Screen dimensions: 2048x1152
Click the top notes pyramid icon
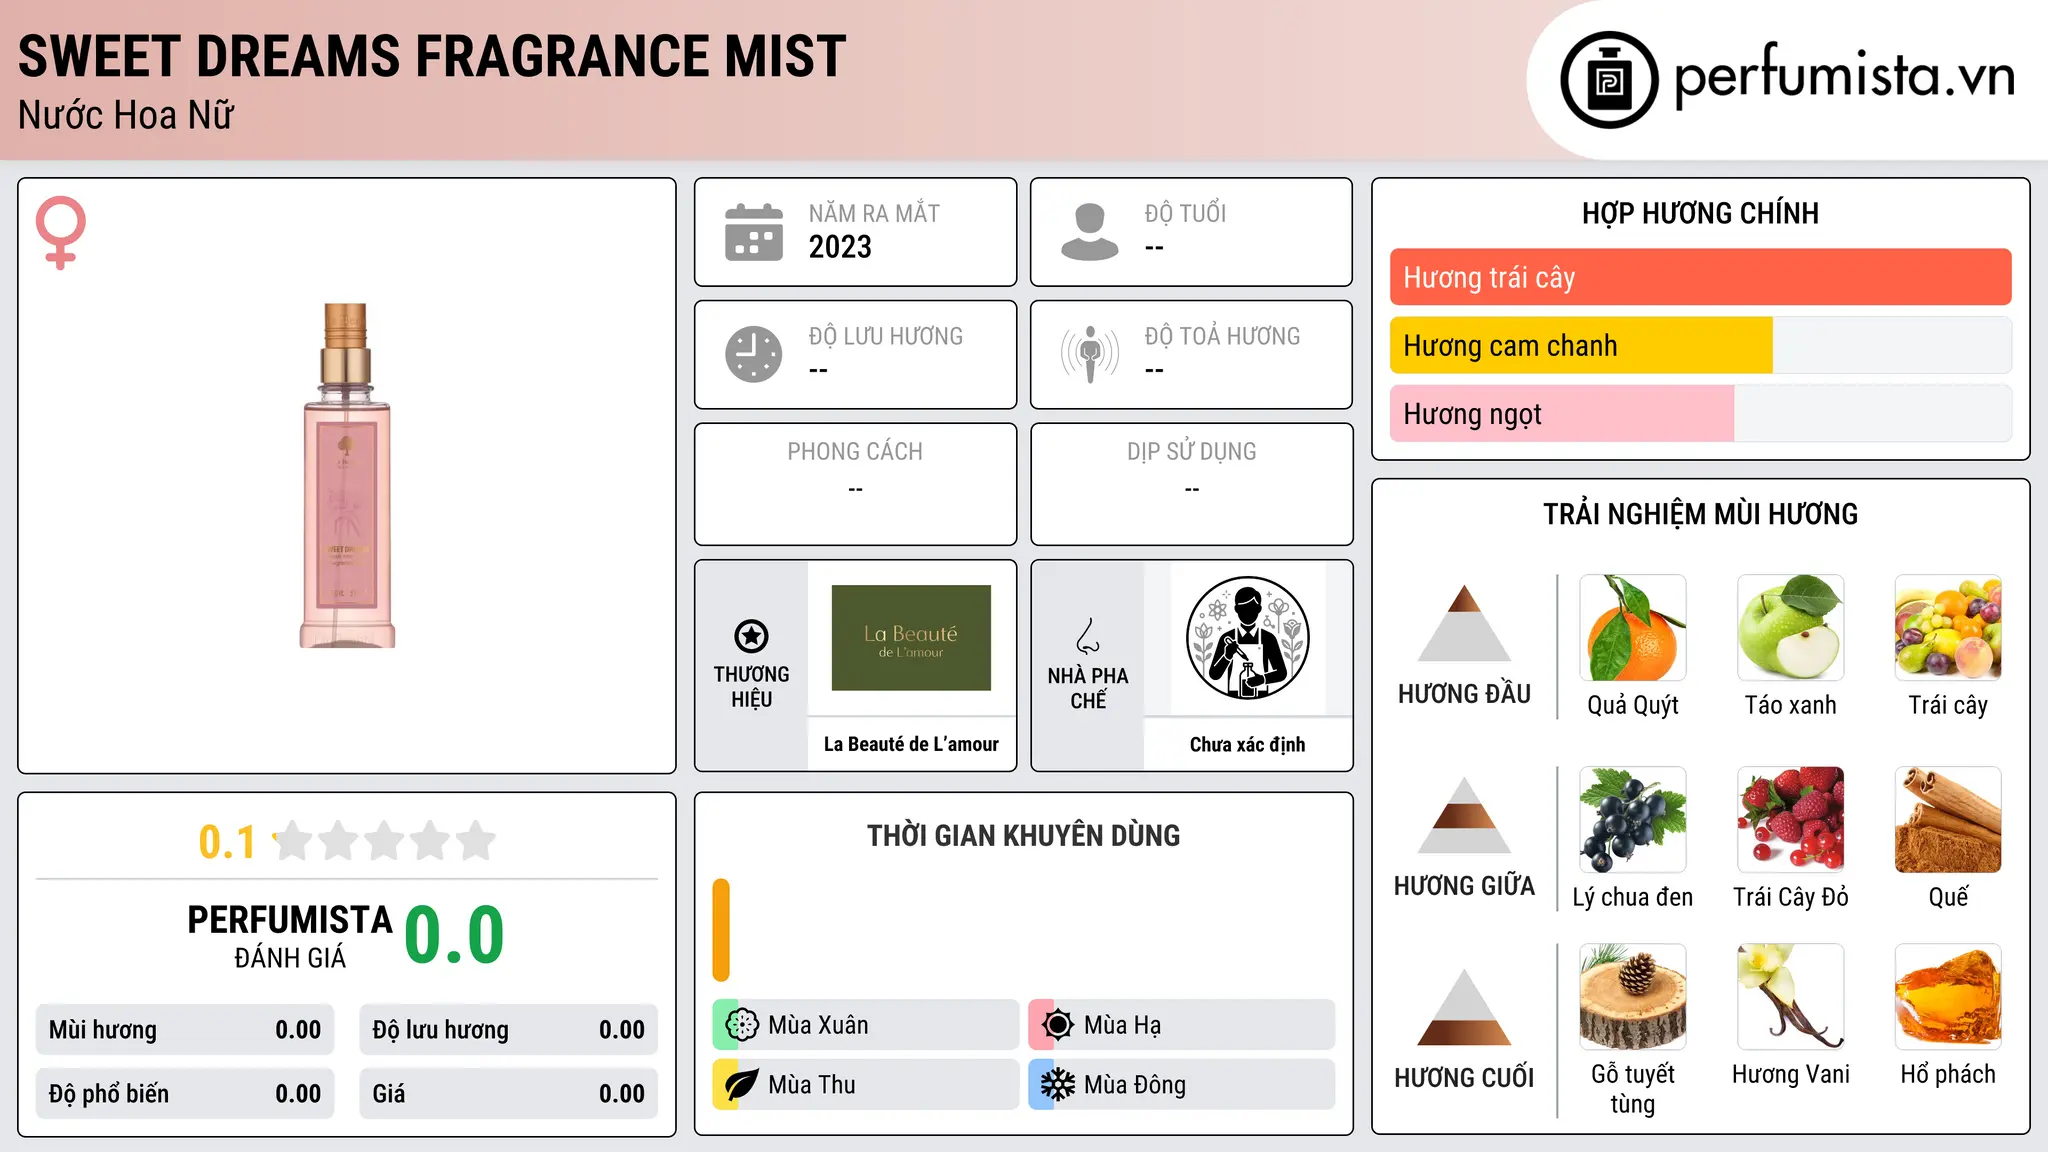1464,623
